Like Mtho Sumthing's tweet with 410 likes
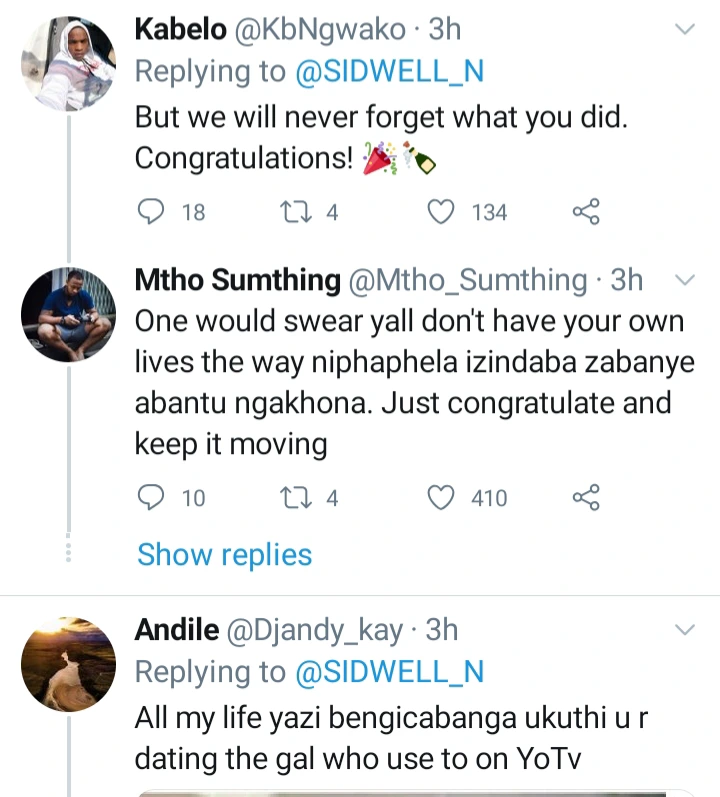Viewport: 720px width, 797px height. coord(442,497)
